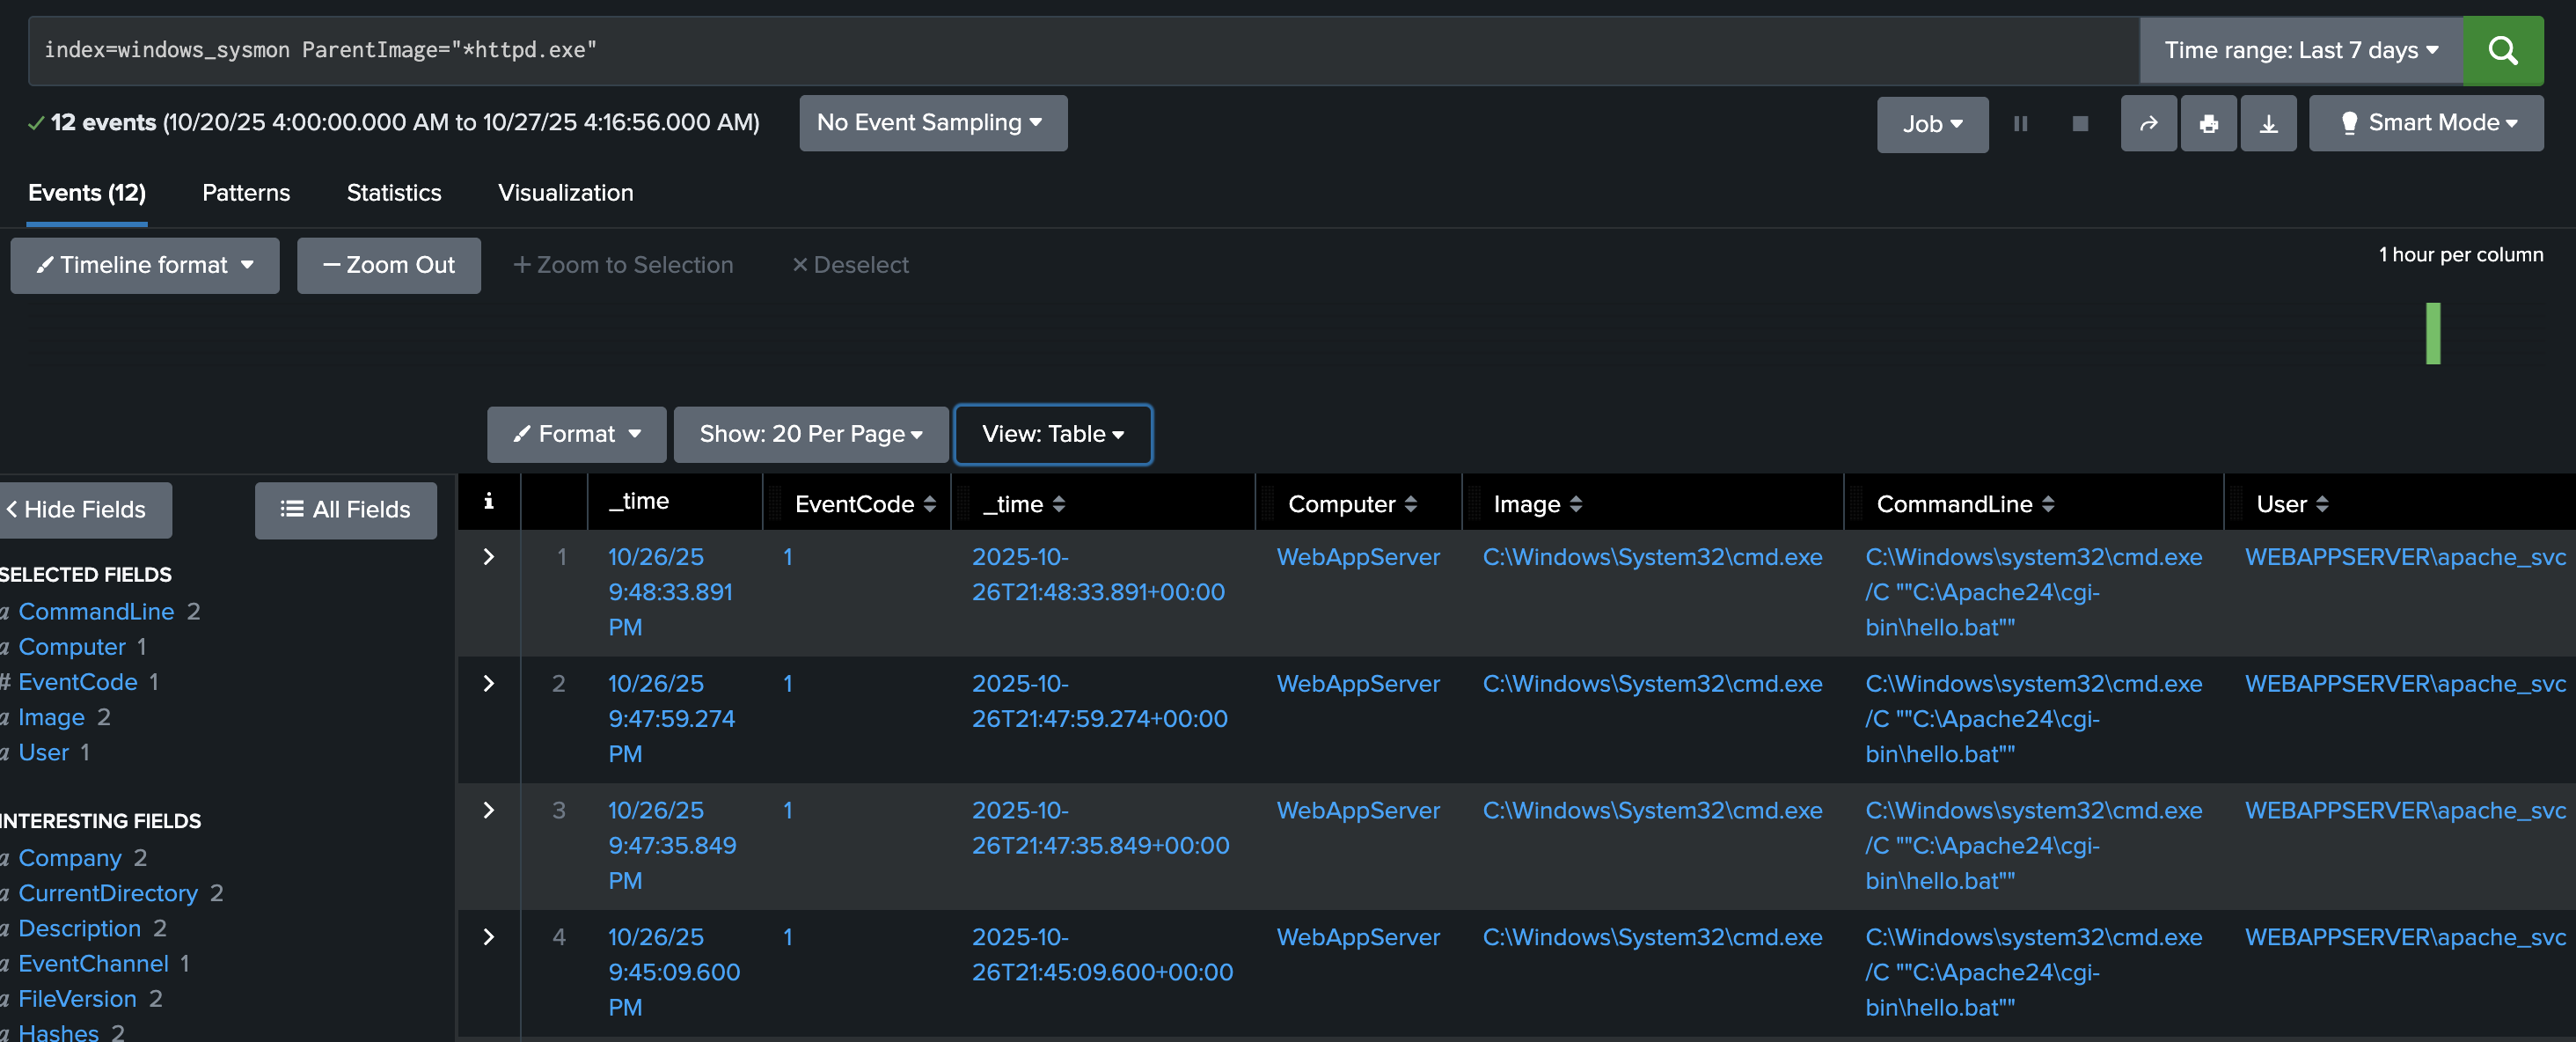Open the Patterns tab
The image size is (2576, 1042).
tap(246, 193)
